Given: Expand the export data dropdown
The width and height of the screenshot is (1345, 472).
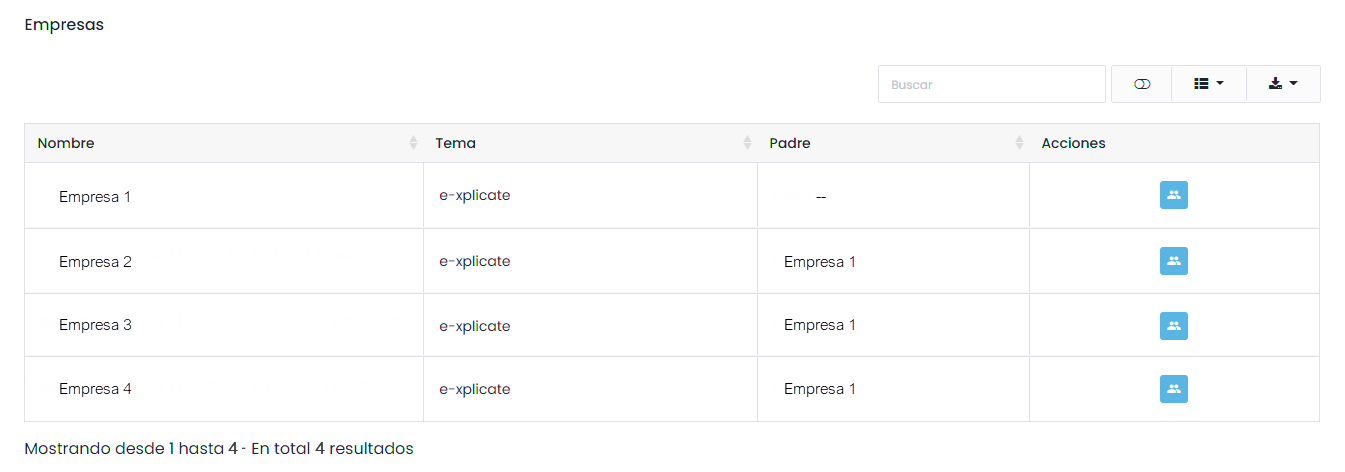Looking at the screenshot, I should 1283,84.
